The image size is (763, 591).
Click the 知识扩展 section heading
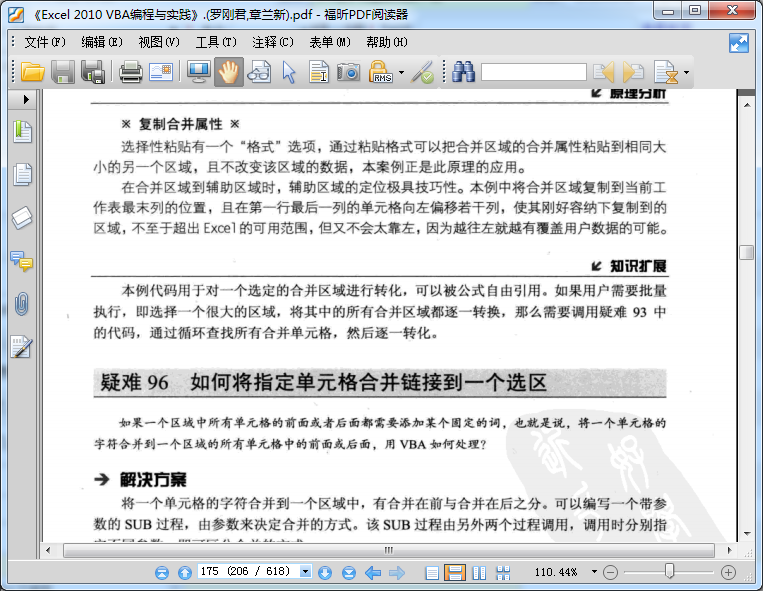point(637,266)
